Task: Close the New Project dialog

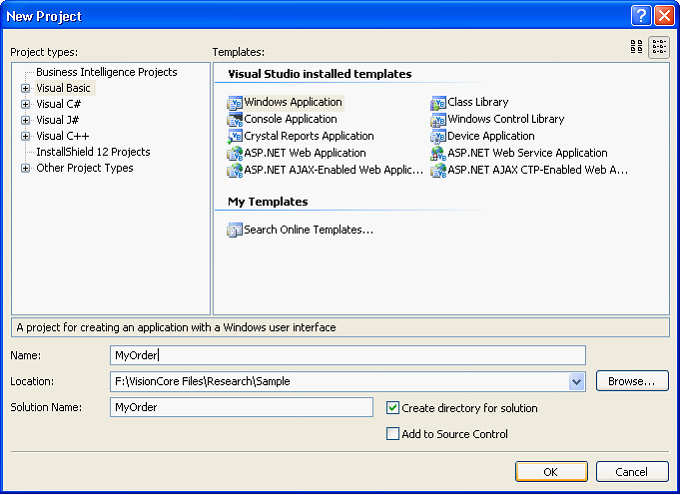Action: [x=664, y=16]
